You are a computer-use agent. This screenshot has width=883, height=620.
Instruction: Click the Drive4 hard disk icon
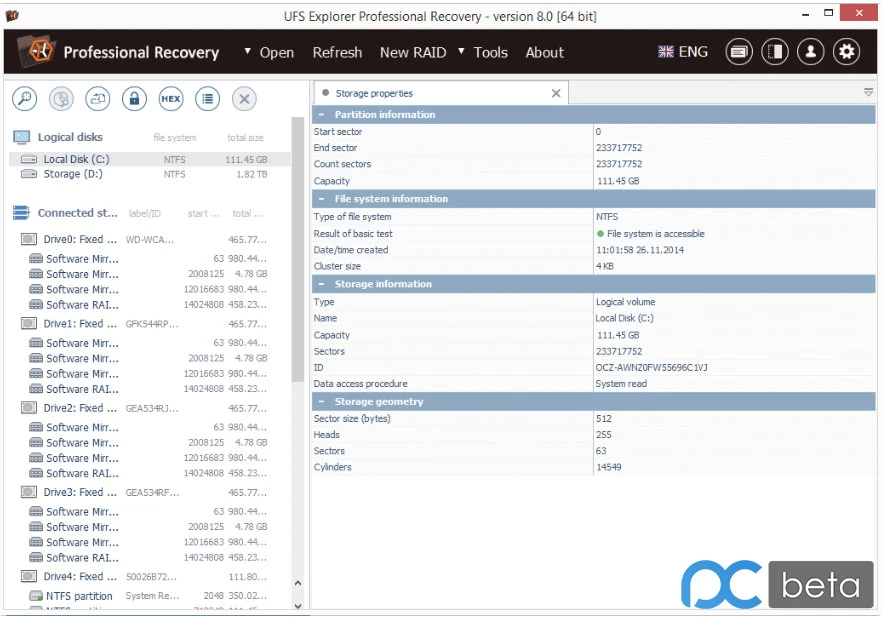pyautogui.click(x=29, y=577)
